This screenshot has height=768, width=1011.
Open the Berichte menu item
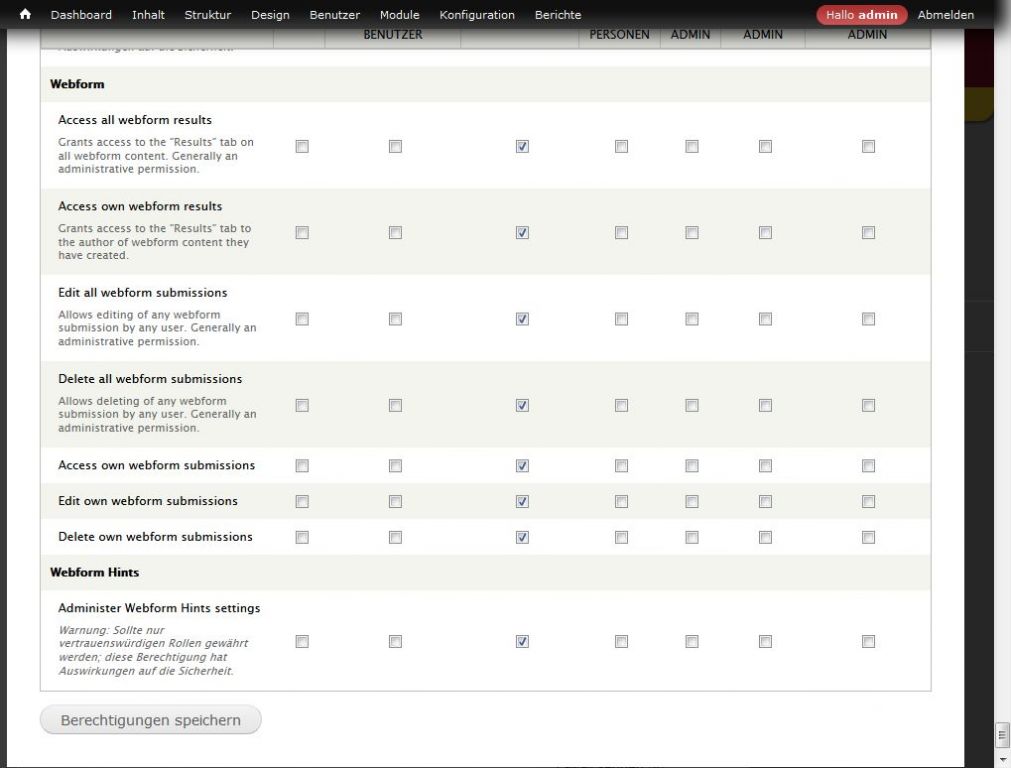tap(557, 15)
